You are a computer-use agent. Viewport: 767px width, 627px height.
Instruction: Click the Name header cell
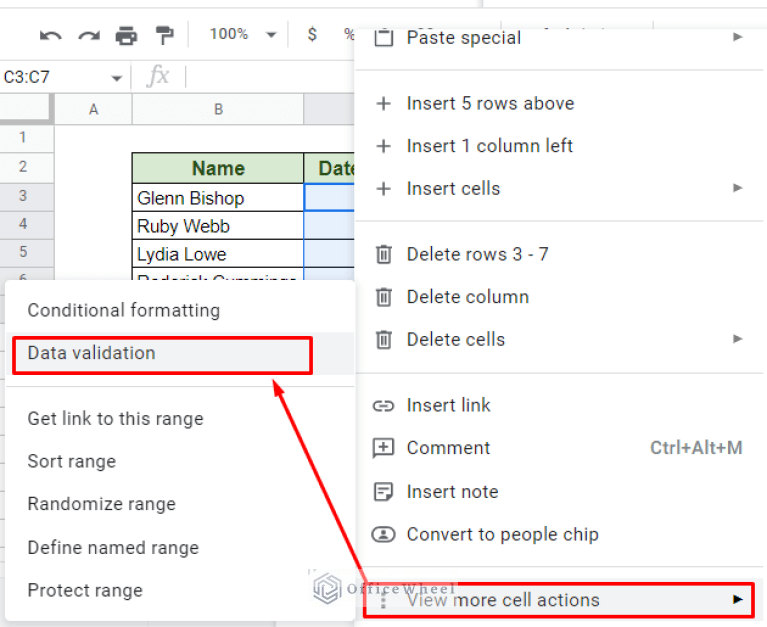coord(218,168)
